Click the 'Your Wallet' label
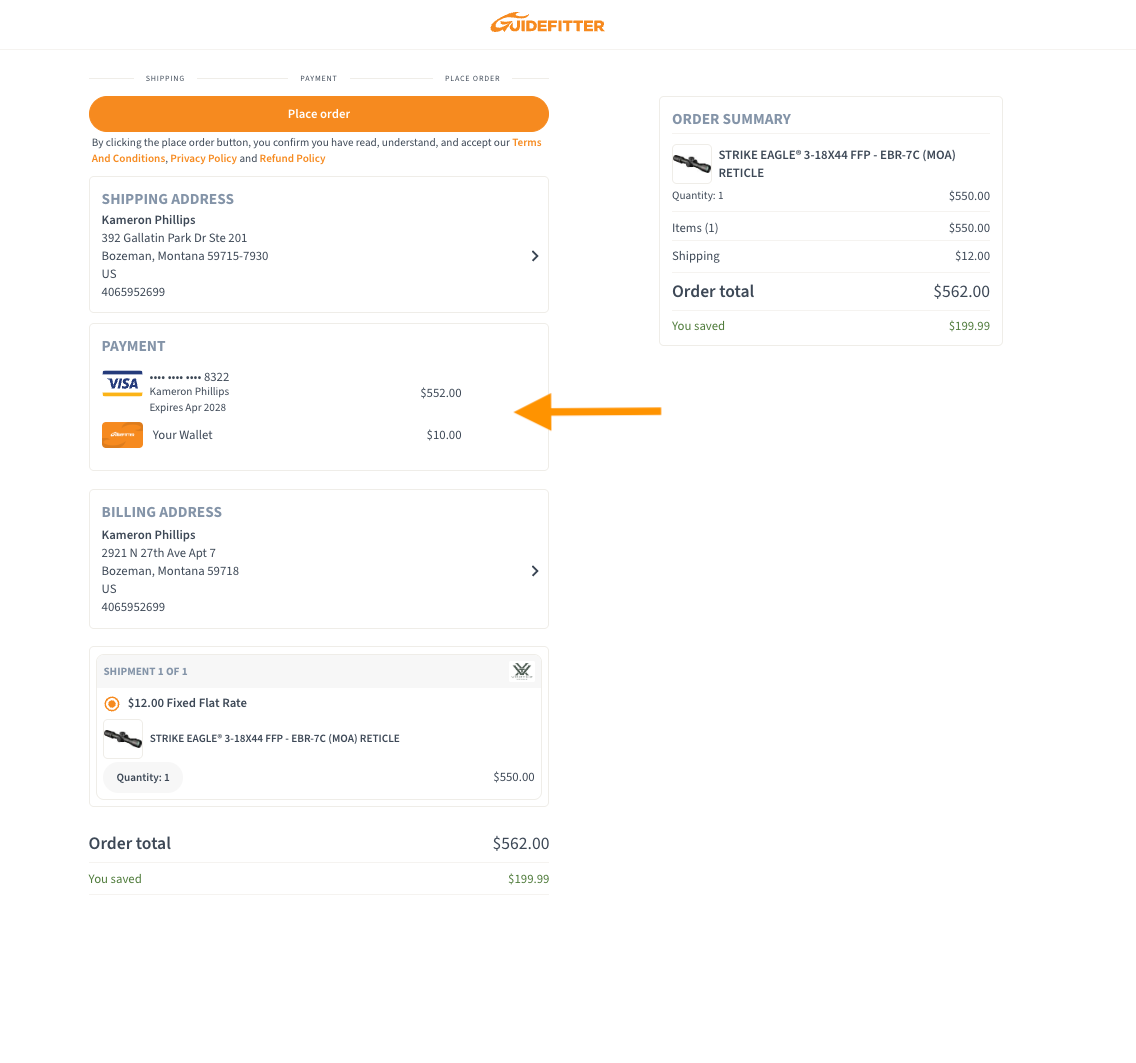Screen dimensions: 1136x1063 pos(183,435)
